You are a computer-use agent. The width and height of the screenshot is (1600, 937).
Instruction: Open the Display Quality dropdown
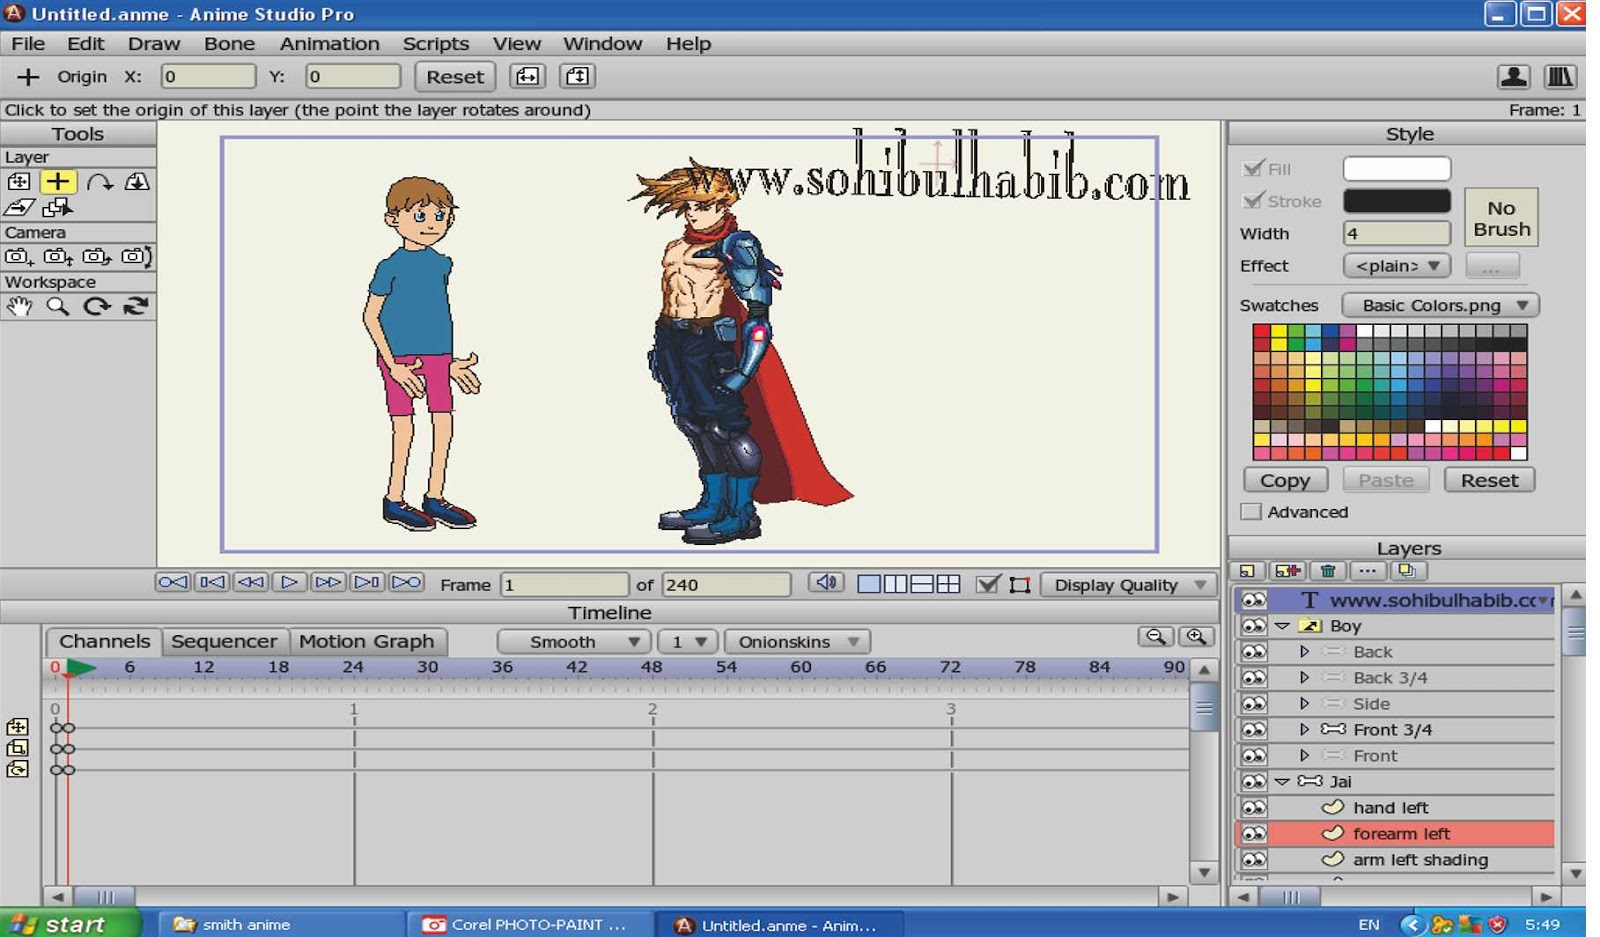tap(1128, 585)
